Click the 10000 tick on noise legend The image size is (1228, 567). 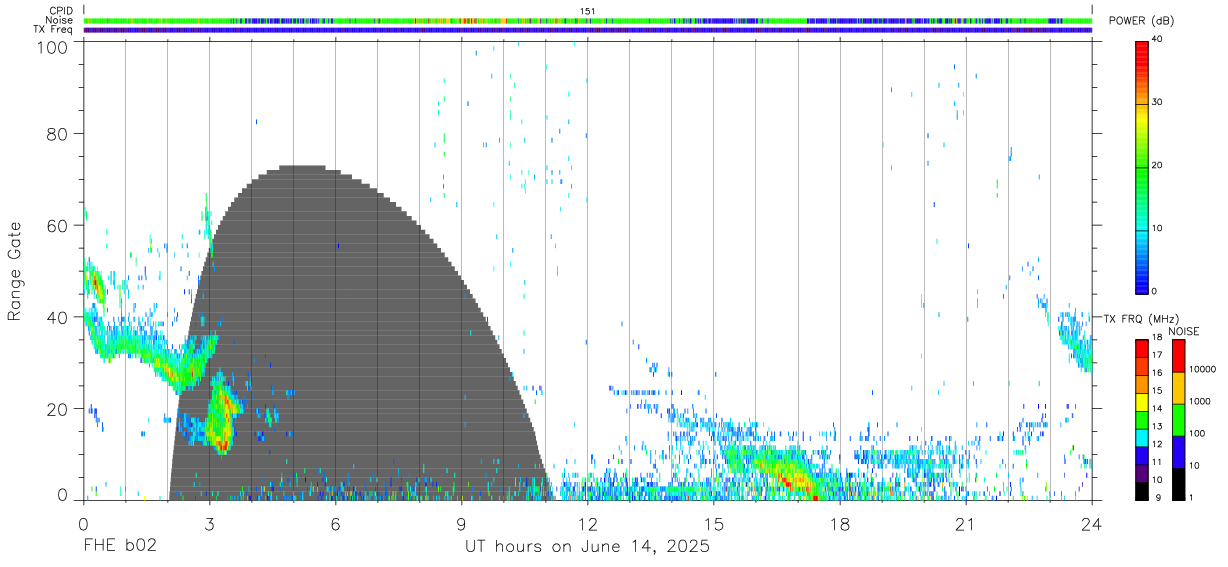tap(1203, 369)
